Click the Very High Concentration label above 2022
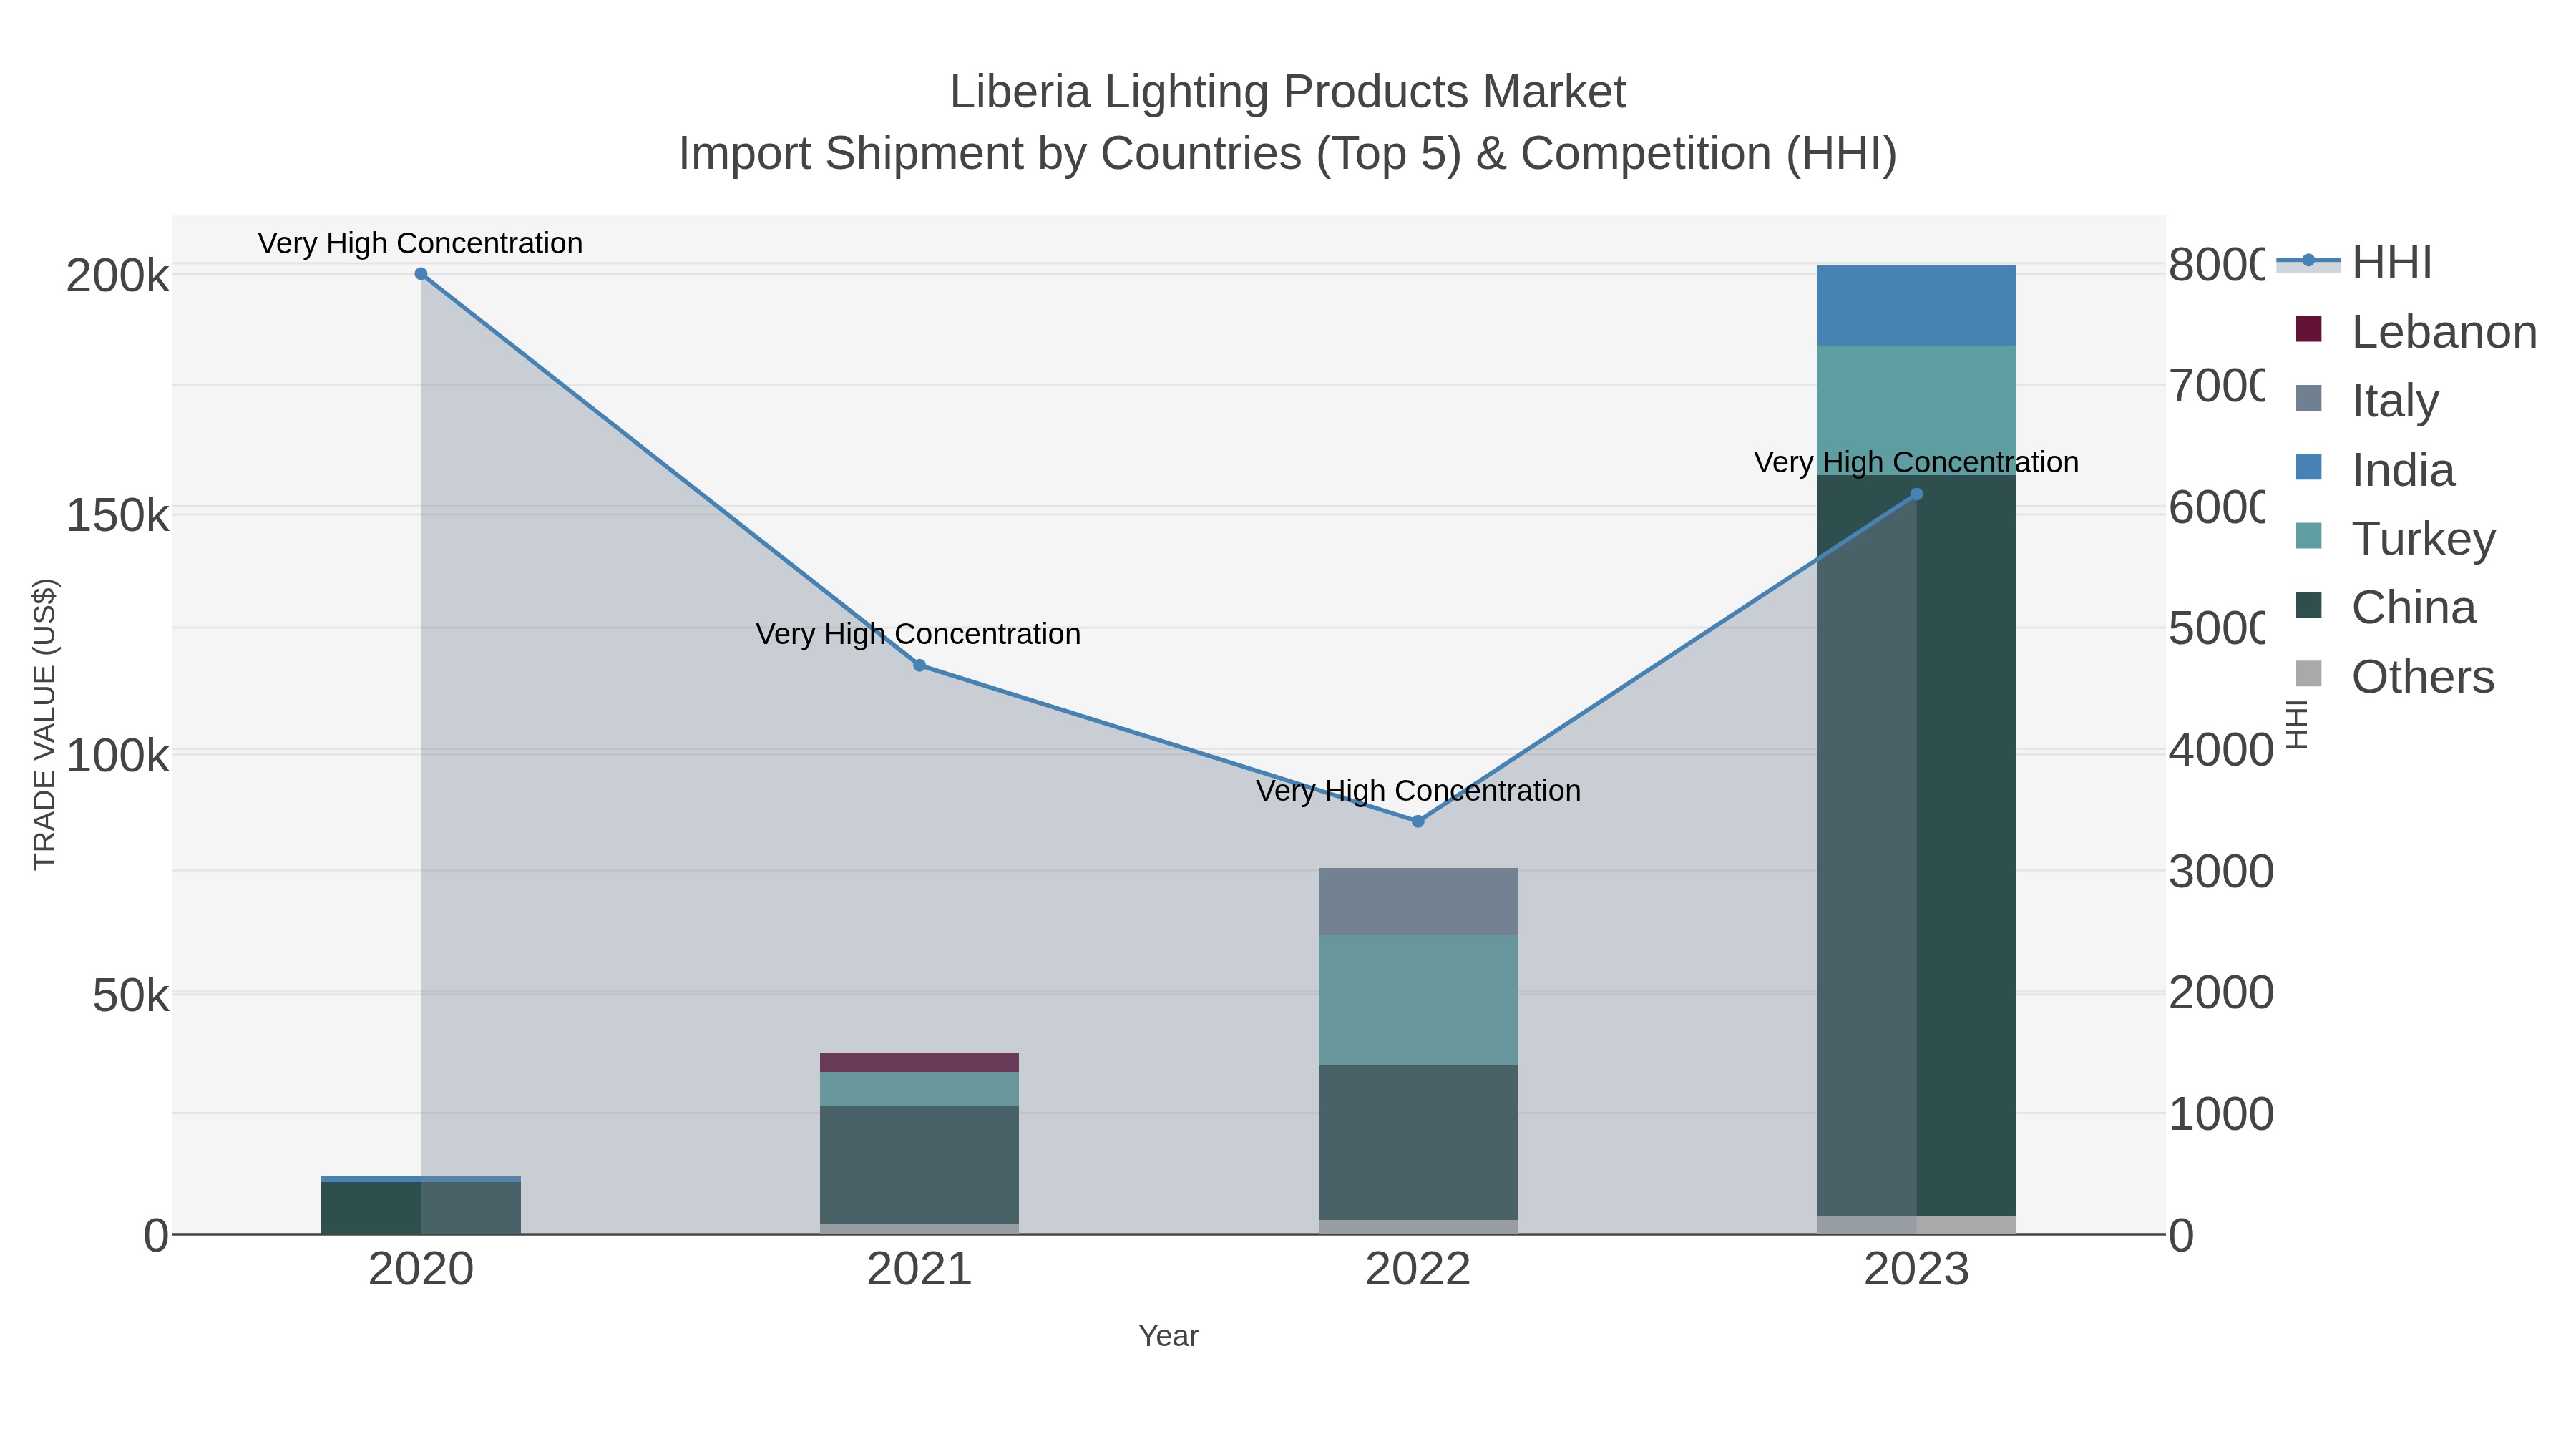Viewport: 2576px width, 1449px height. pyautogui.click(x=1418, y=791)
